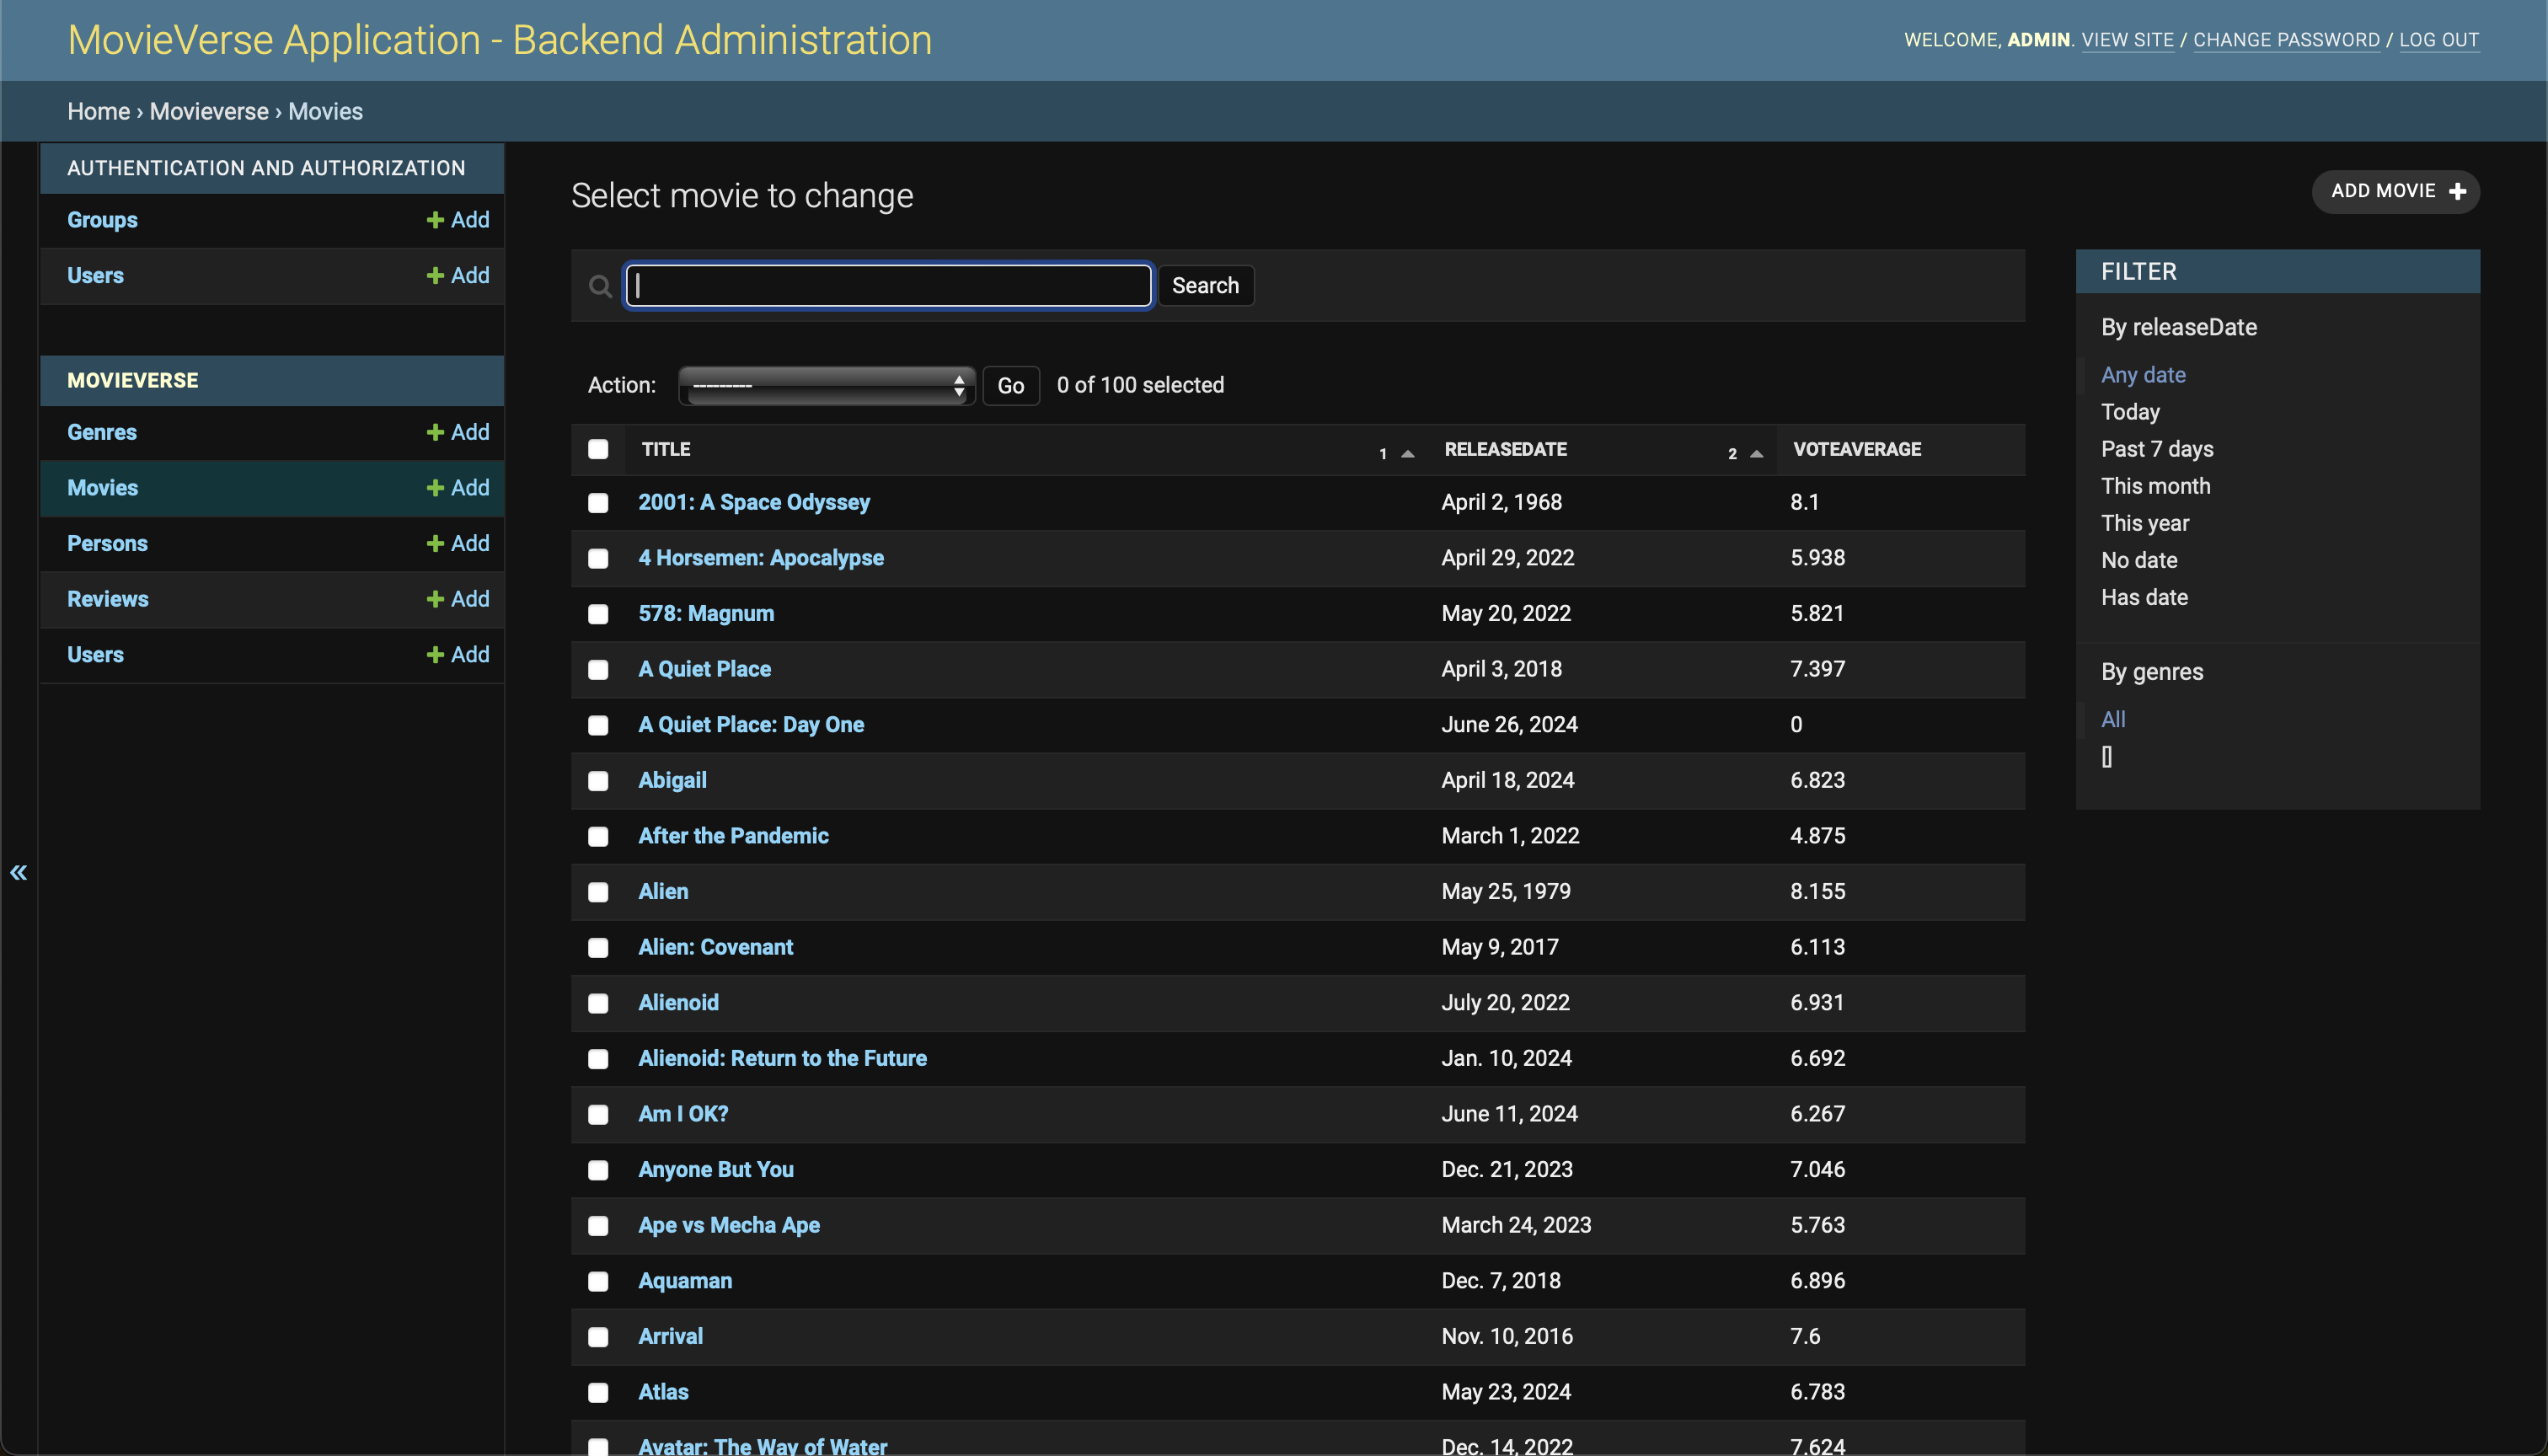Check the After the Pandemic row
The height and width of the screenshot is (1456, 2548).
click(x=598, y=836)
